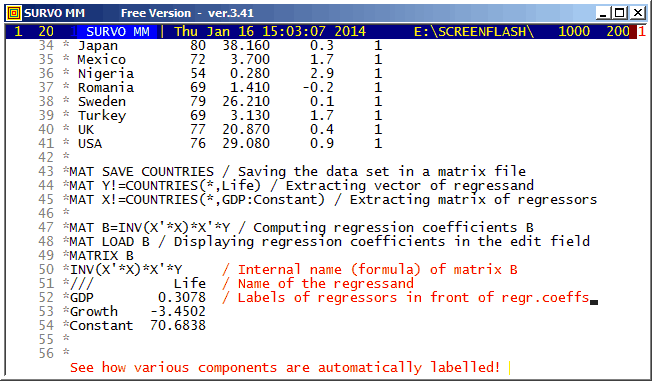Viewport: 652px width, 381px height.
Task: Click the highlighted SURVO MM label in header line
Action: (118, 32)
